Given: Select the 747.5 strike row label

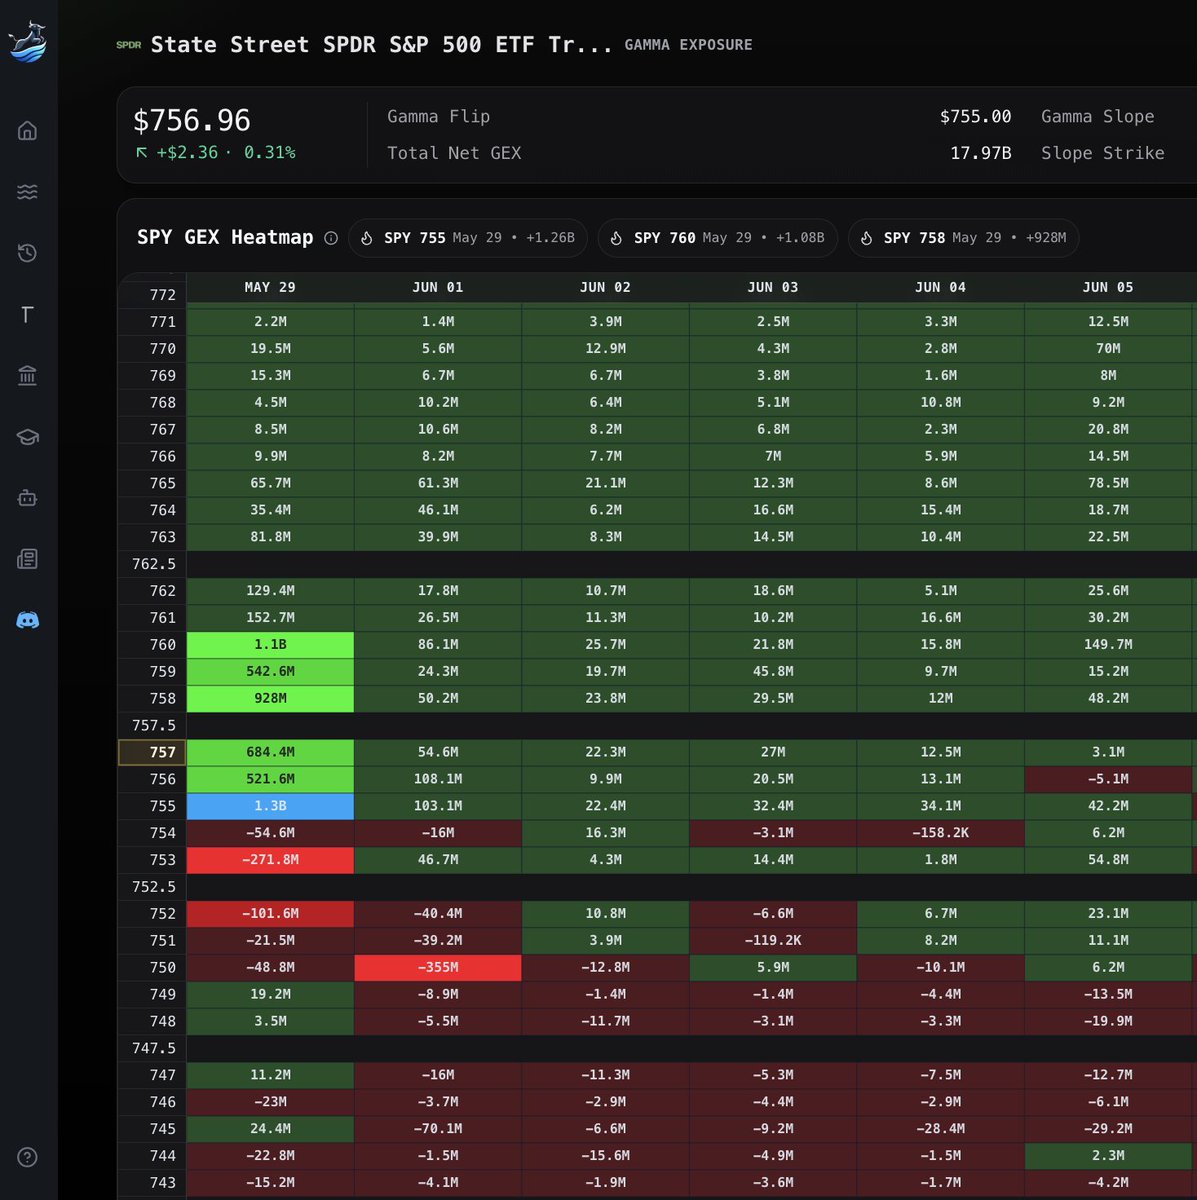Looking at the screenshot, I should 153,1048.
